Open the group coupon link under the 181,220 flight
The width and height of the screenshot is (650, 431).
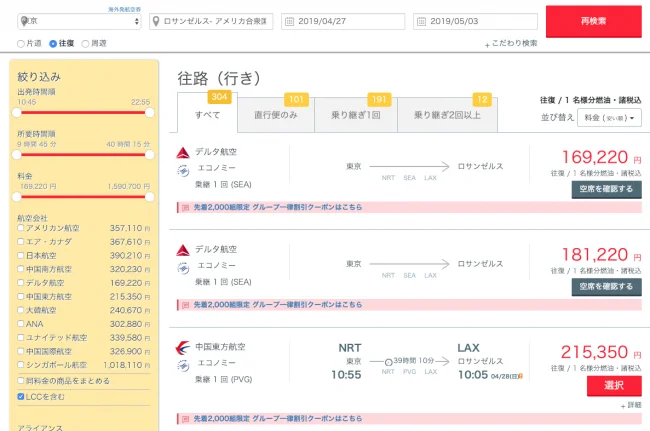click(x=278, y=305)
